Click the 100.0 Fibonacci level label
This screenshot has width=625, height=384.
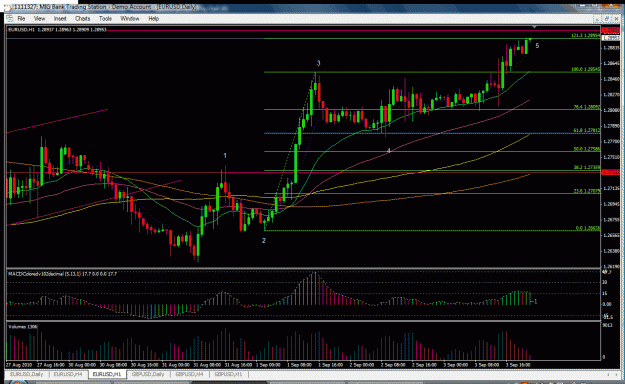(586, 69)
